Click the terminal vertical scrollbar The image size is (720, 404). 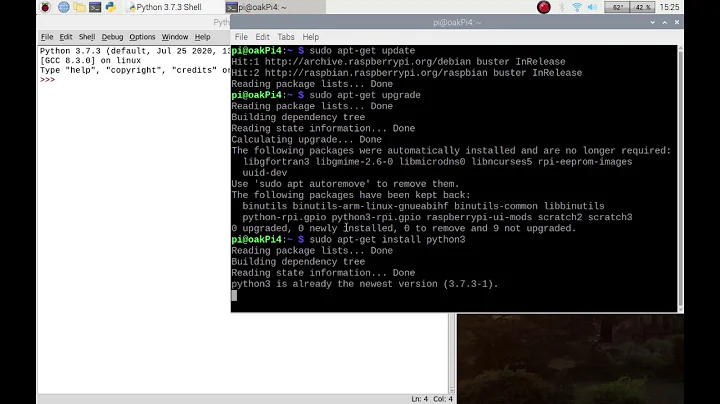[681, 178]
